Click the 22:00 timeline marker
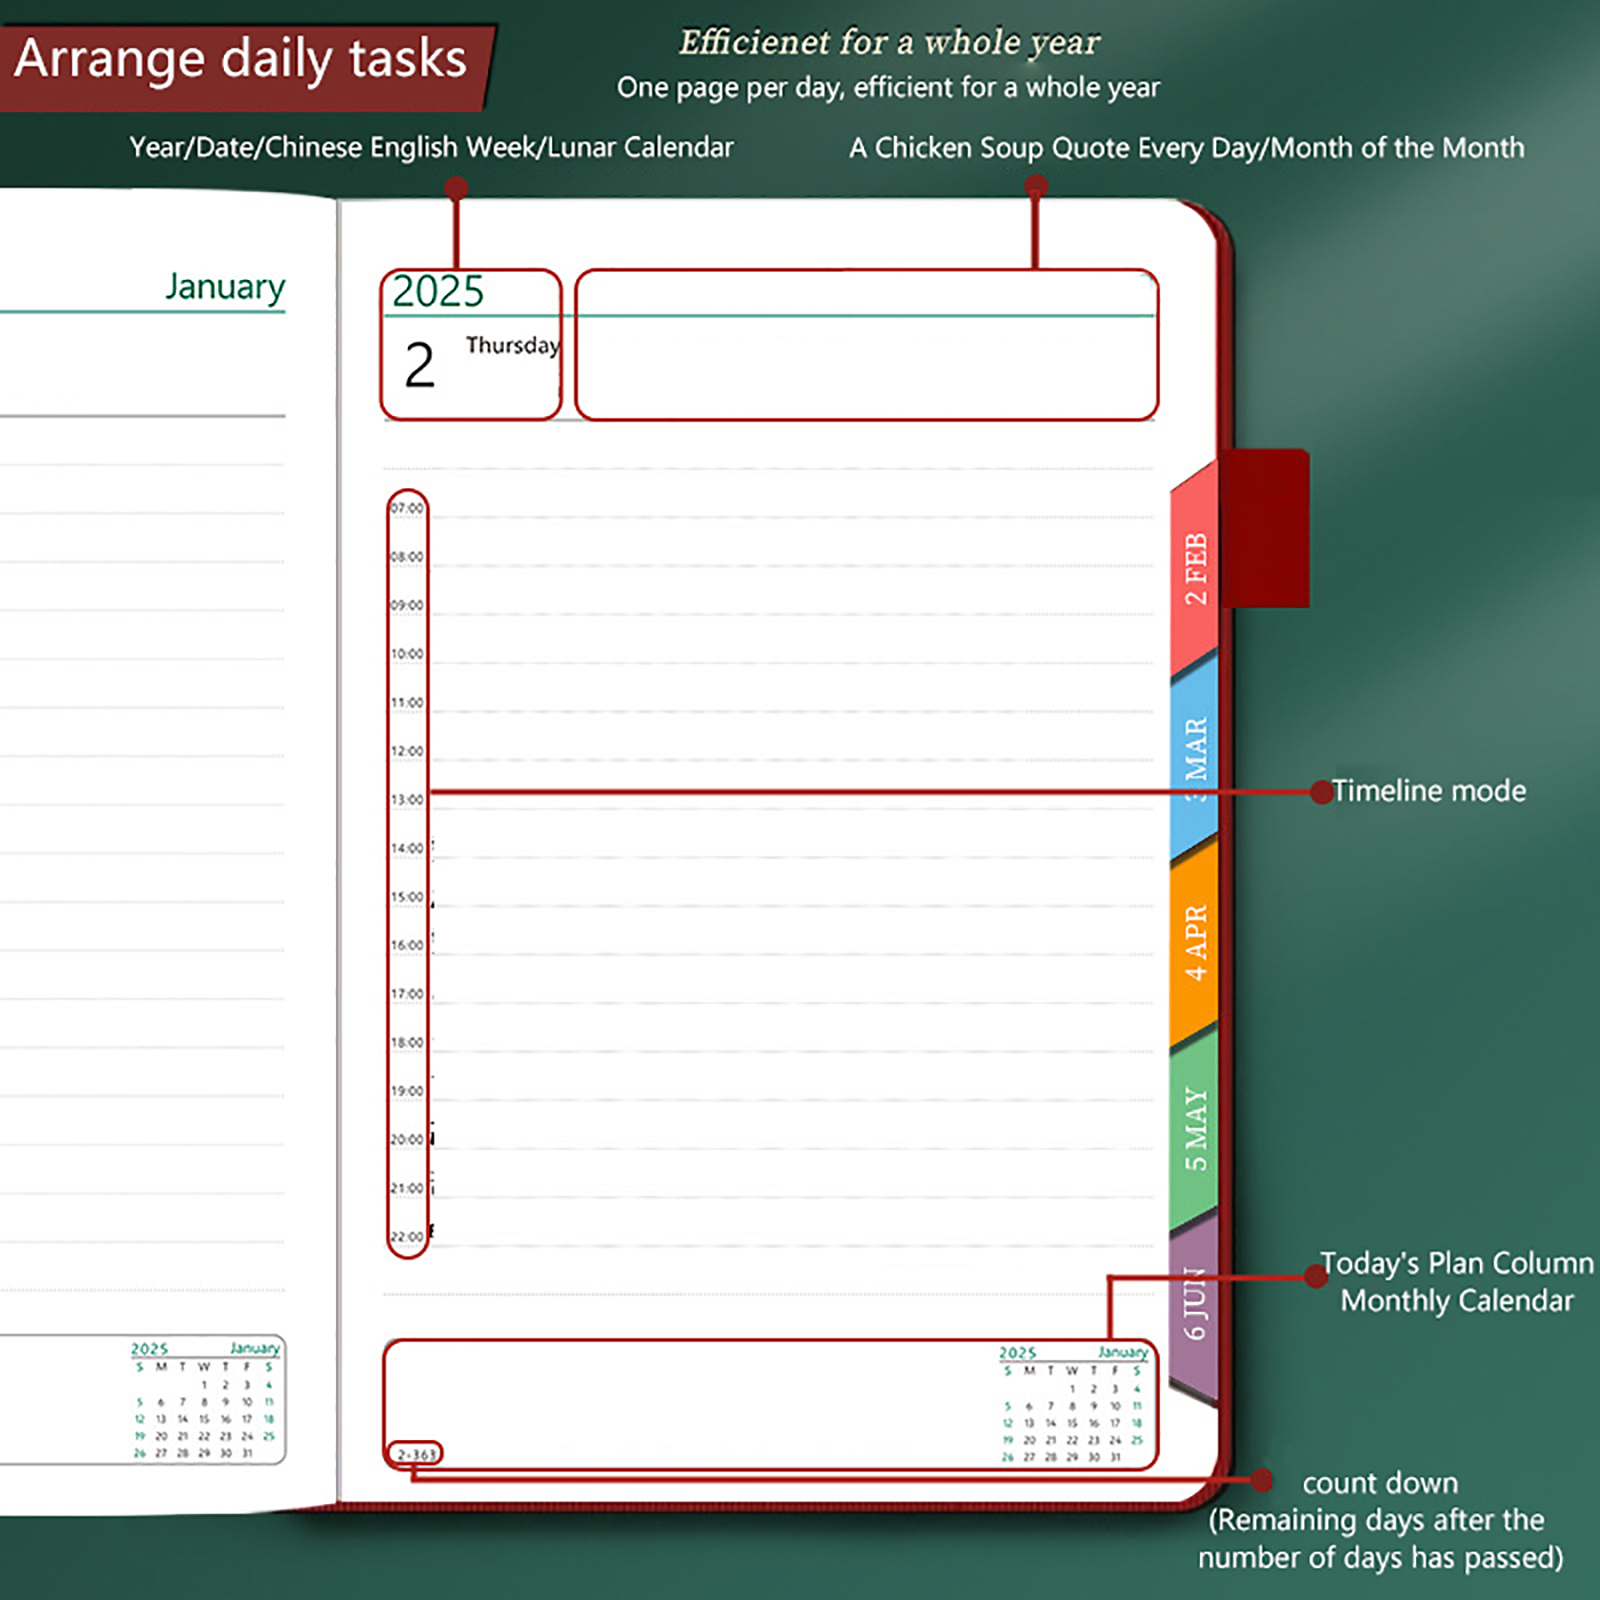 click(x=407, y=1237)
